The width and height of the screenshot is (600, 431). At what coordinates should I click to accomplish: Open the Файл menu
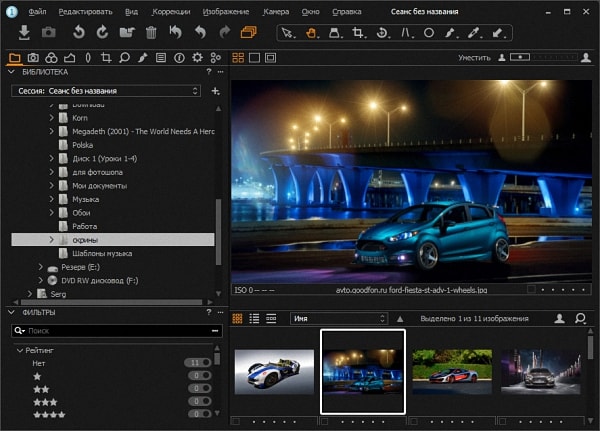click(x=38, y=12)
